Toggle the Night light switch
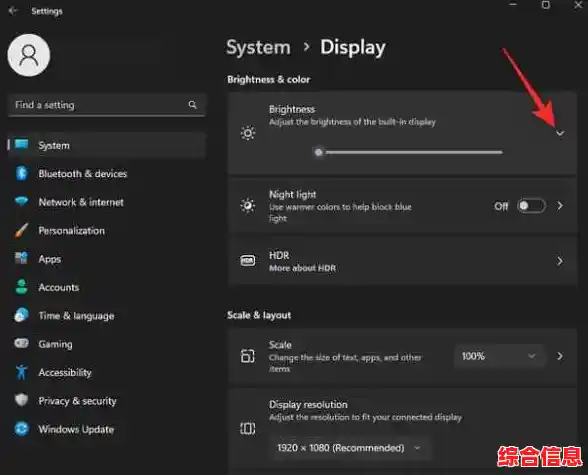The image size is (588, 475). coord(531,206)
